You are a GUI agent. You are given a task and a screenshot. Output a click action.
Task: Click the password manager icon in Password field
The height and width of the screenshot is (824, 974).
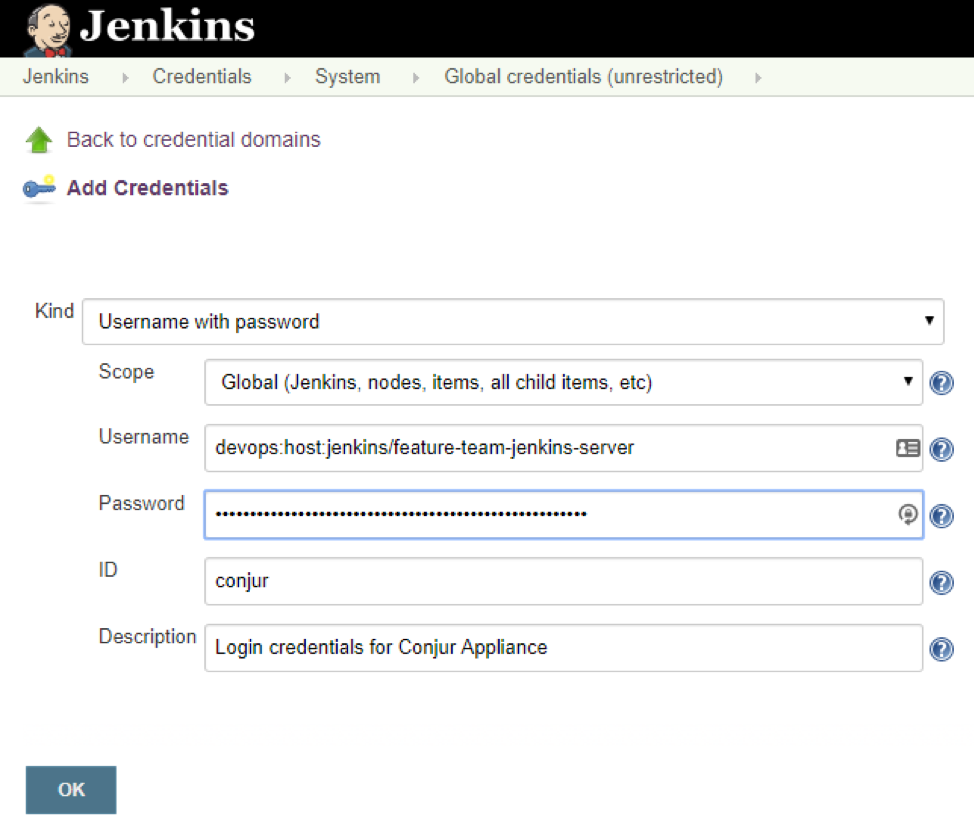coord(908,514)
